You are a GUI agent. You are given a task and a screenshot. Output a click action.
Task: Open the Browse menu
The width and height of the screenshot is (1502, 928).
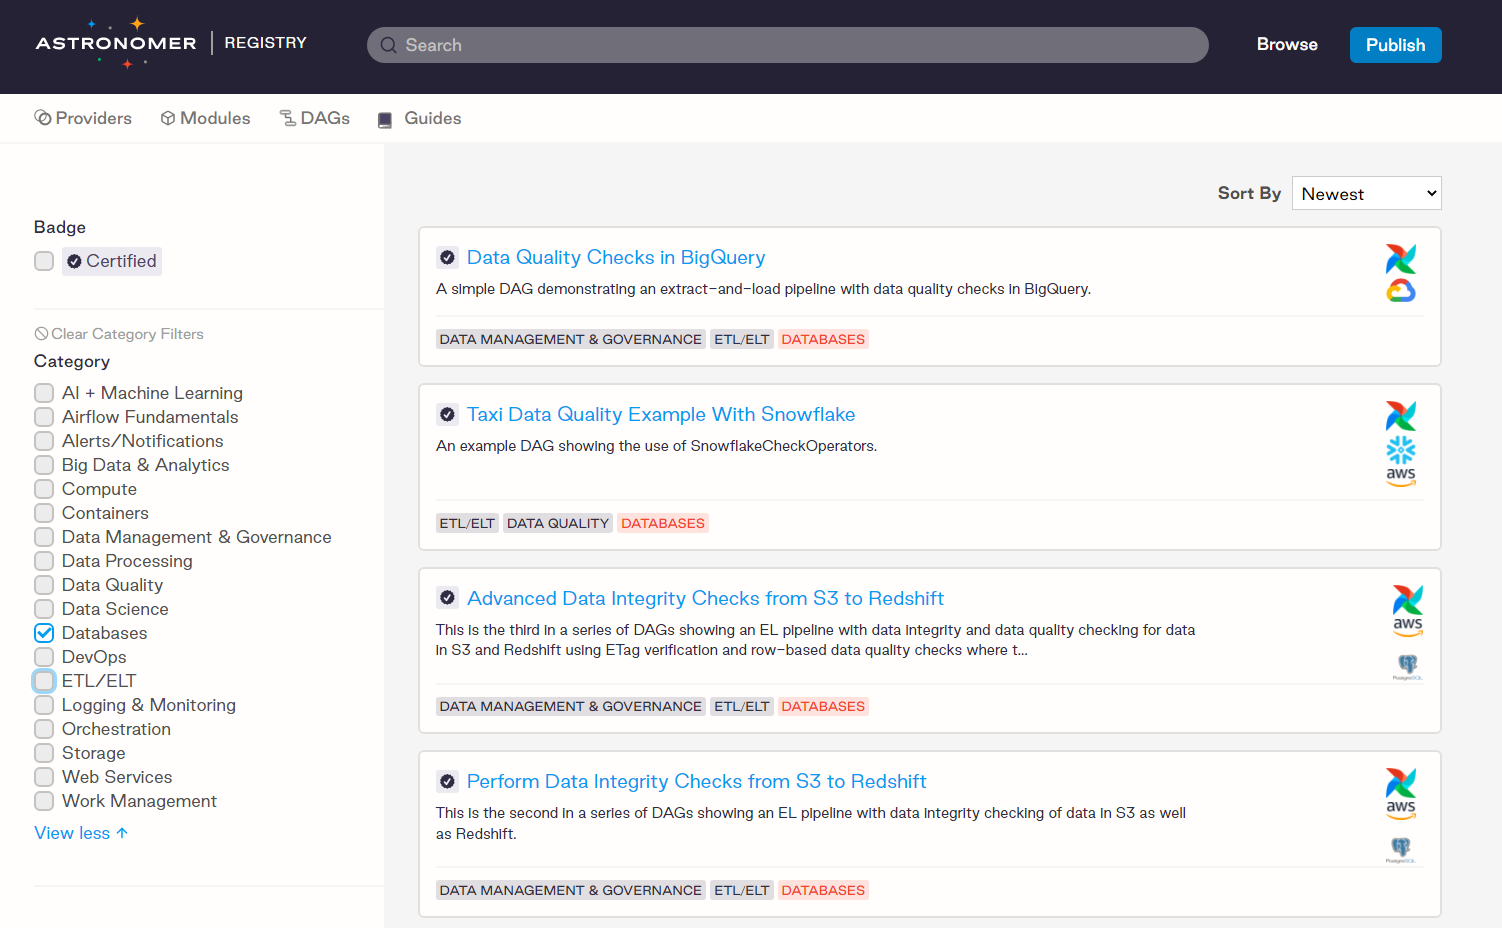(1287, 44)
